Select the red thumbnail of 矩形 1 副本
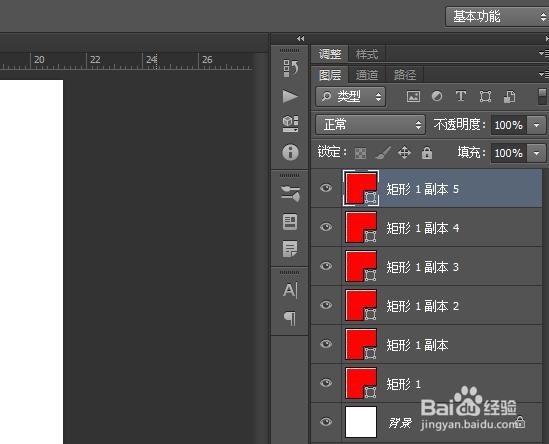The height and width of the screenshot is (444, 549). pyautogui.click(x=361, y=344)
